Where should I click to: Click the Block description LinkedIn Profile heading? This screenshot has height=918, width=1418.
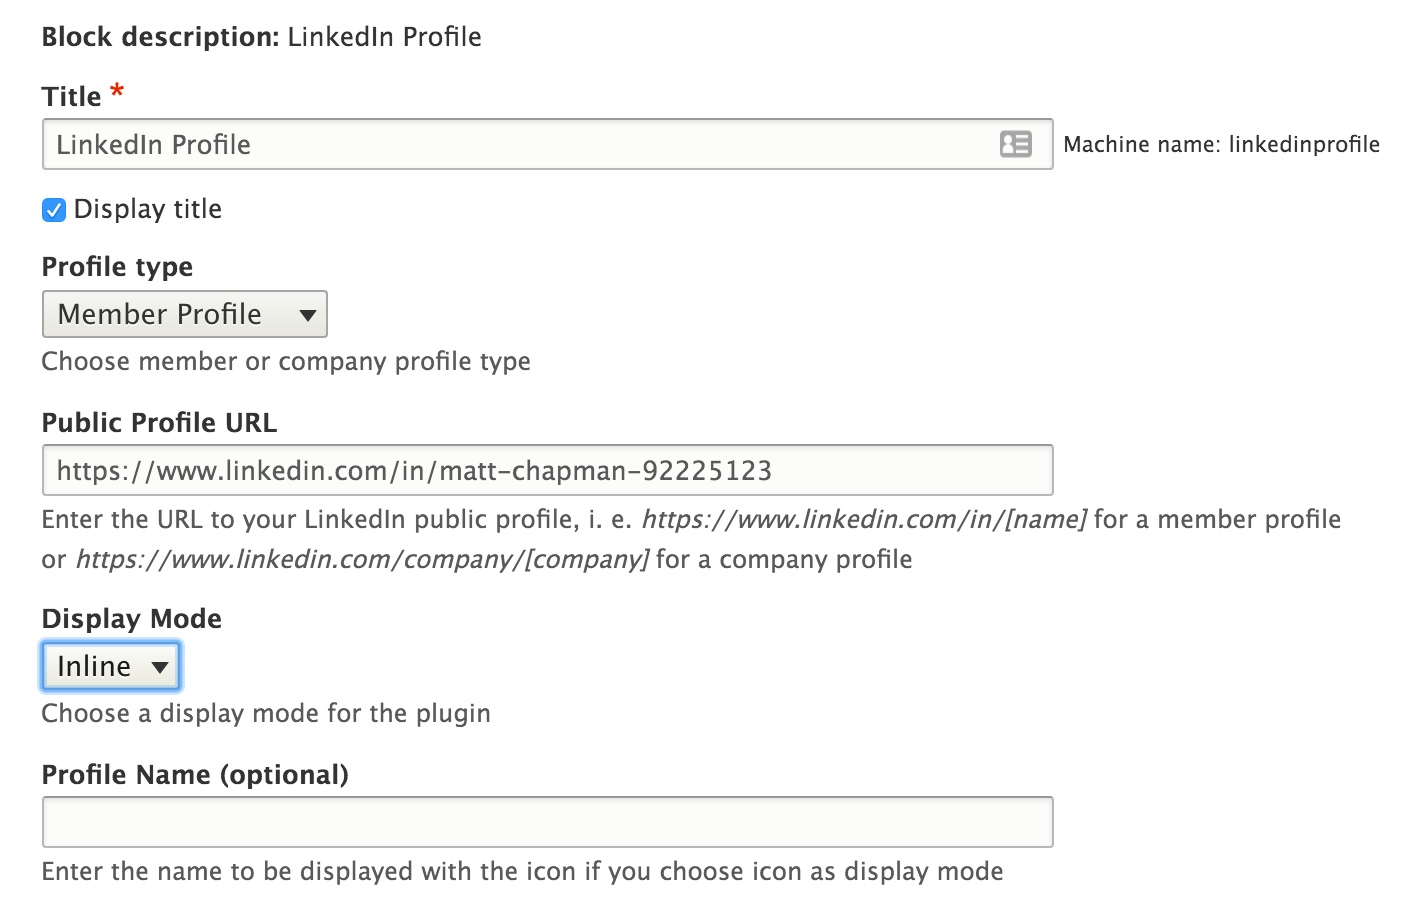coord(261,36)
